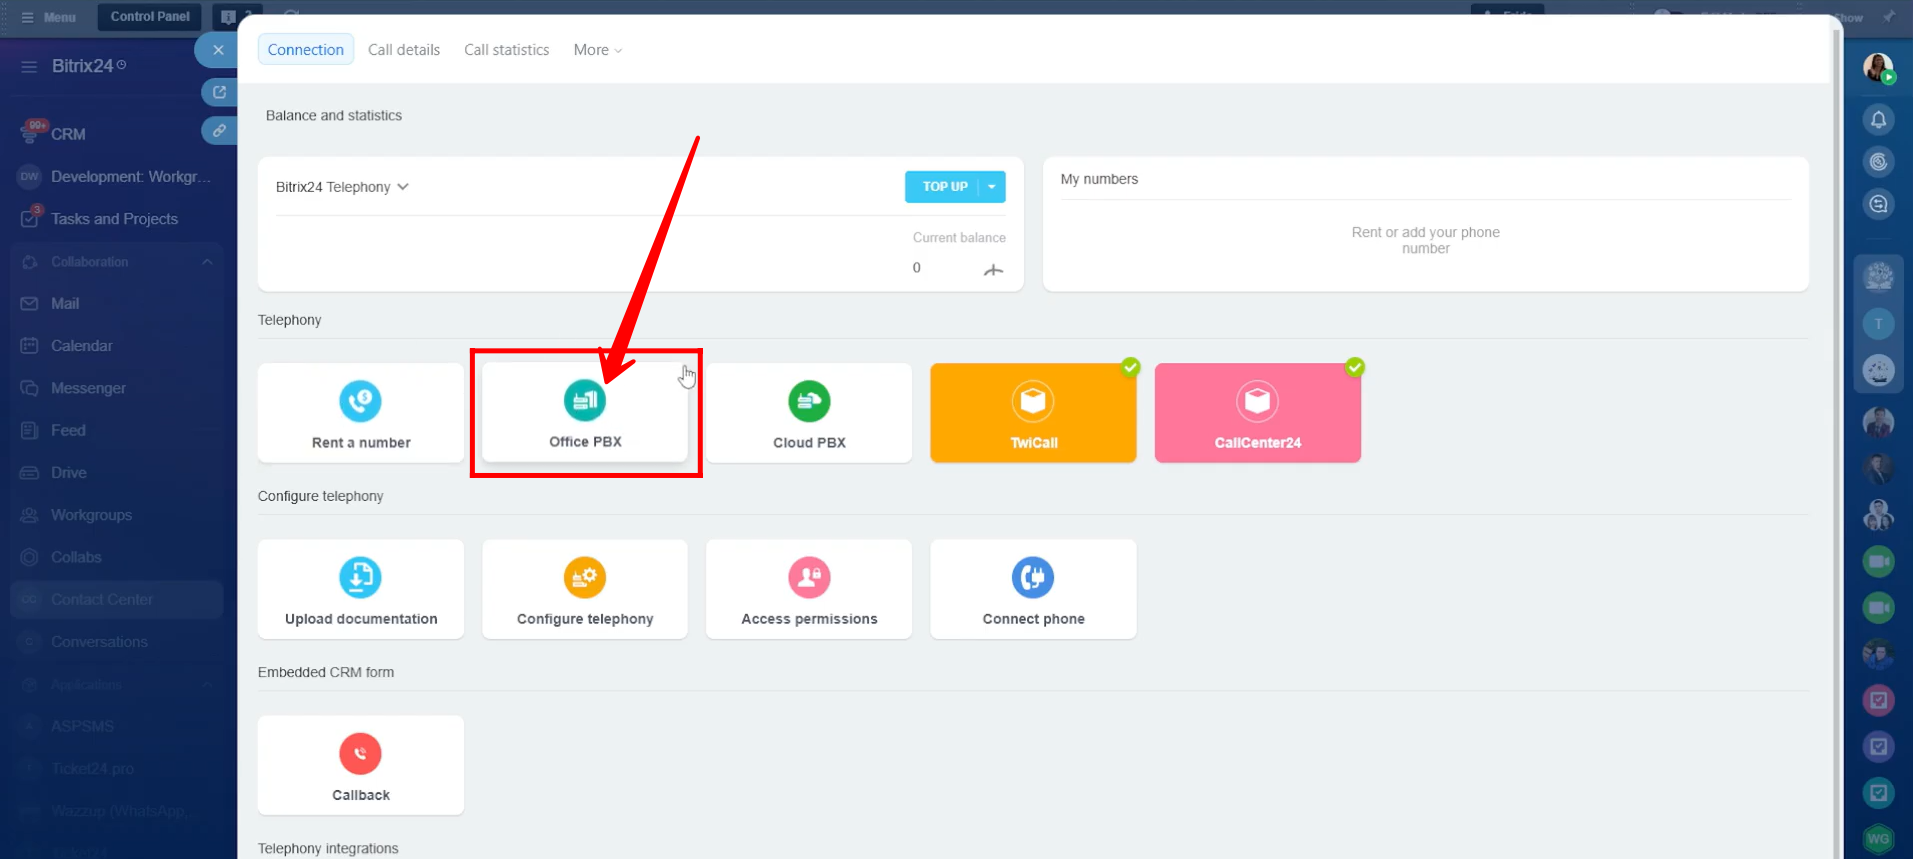Select the TwiCall integration tile
The image size is (1913, 859).
click(1033, 413)
